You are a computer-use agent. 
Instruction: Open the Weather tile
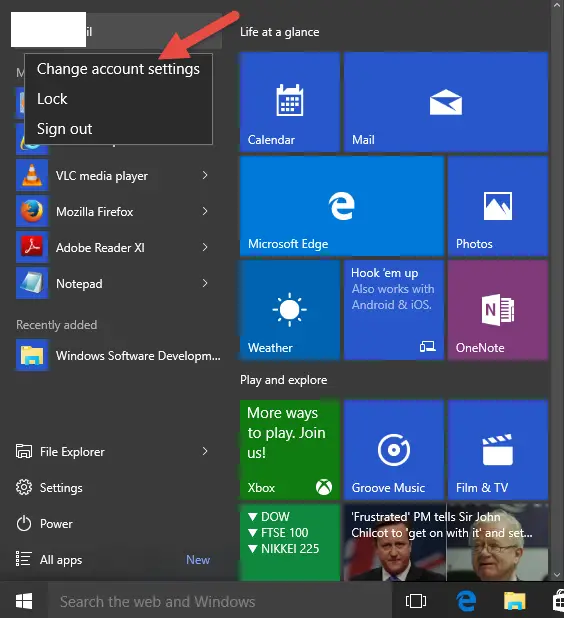pos(290,310)
